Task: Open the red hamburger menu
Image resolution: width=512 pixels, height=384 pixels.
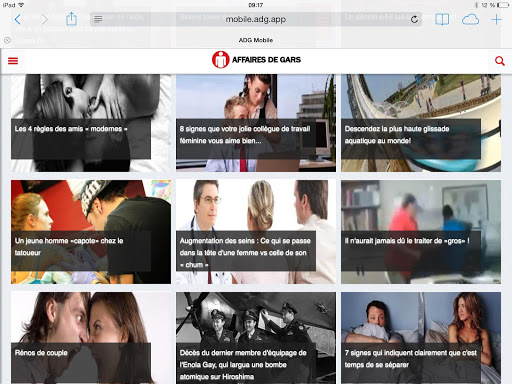Action: click(13, 61)
